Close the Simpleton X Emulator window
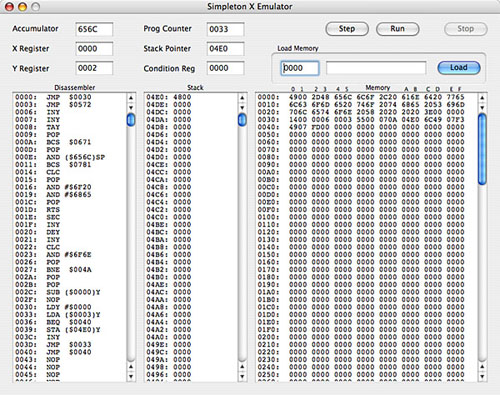The width and height of the screenshot is (500, 395). point(9,6)
